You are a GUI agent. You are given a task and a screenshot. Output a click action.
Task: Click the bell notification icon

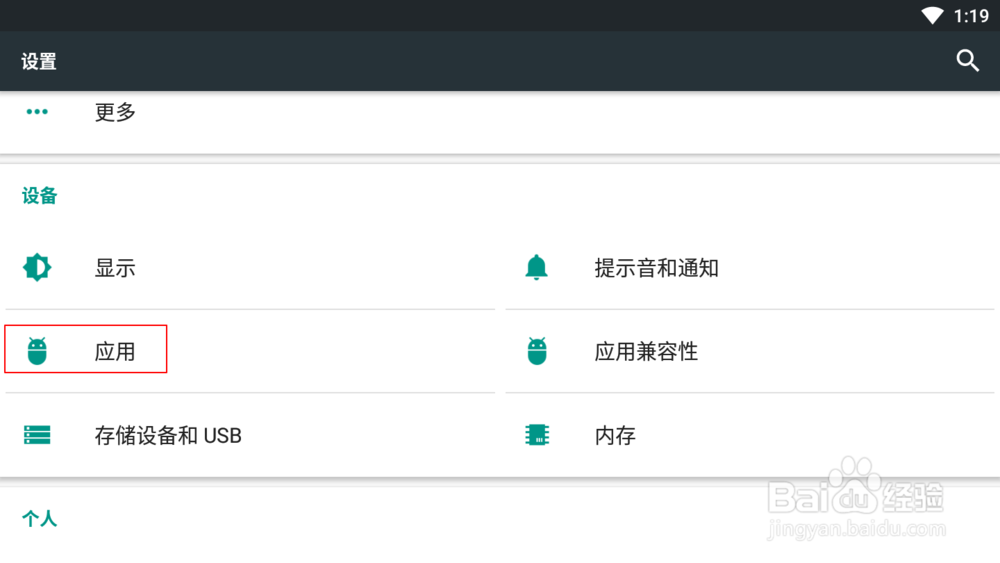[536, 267]
